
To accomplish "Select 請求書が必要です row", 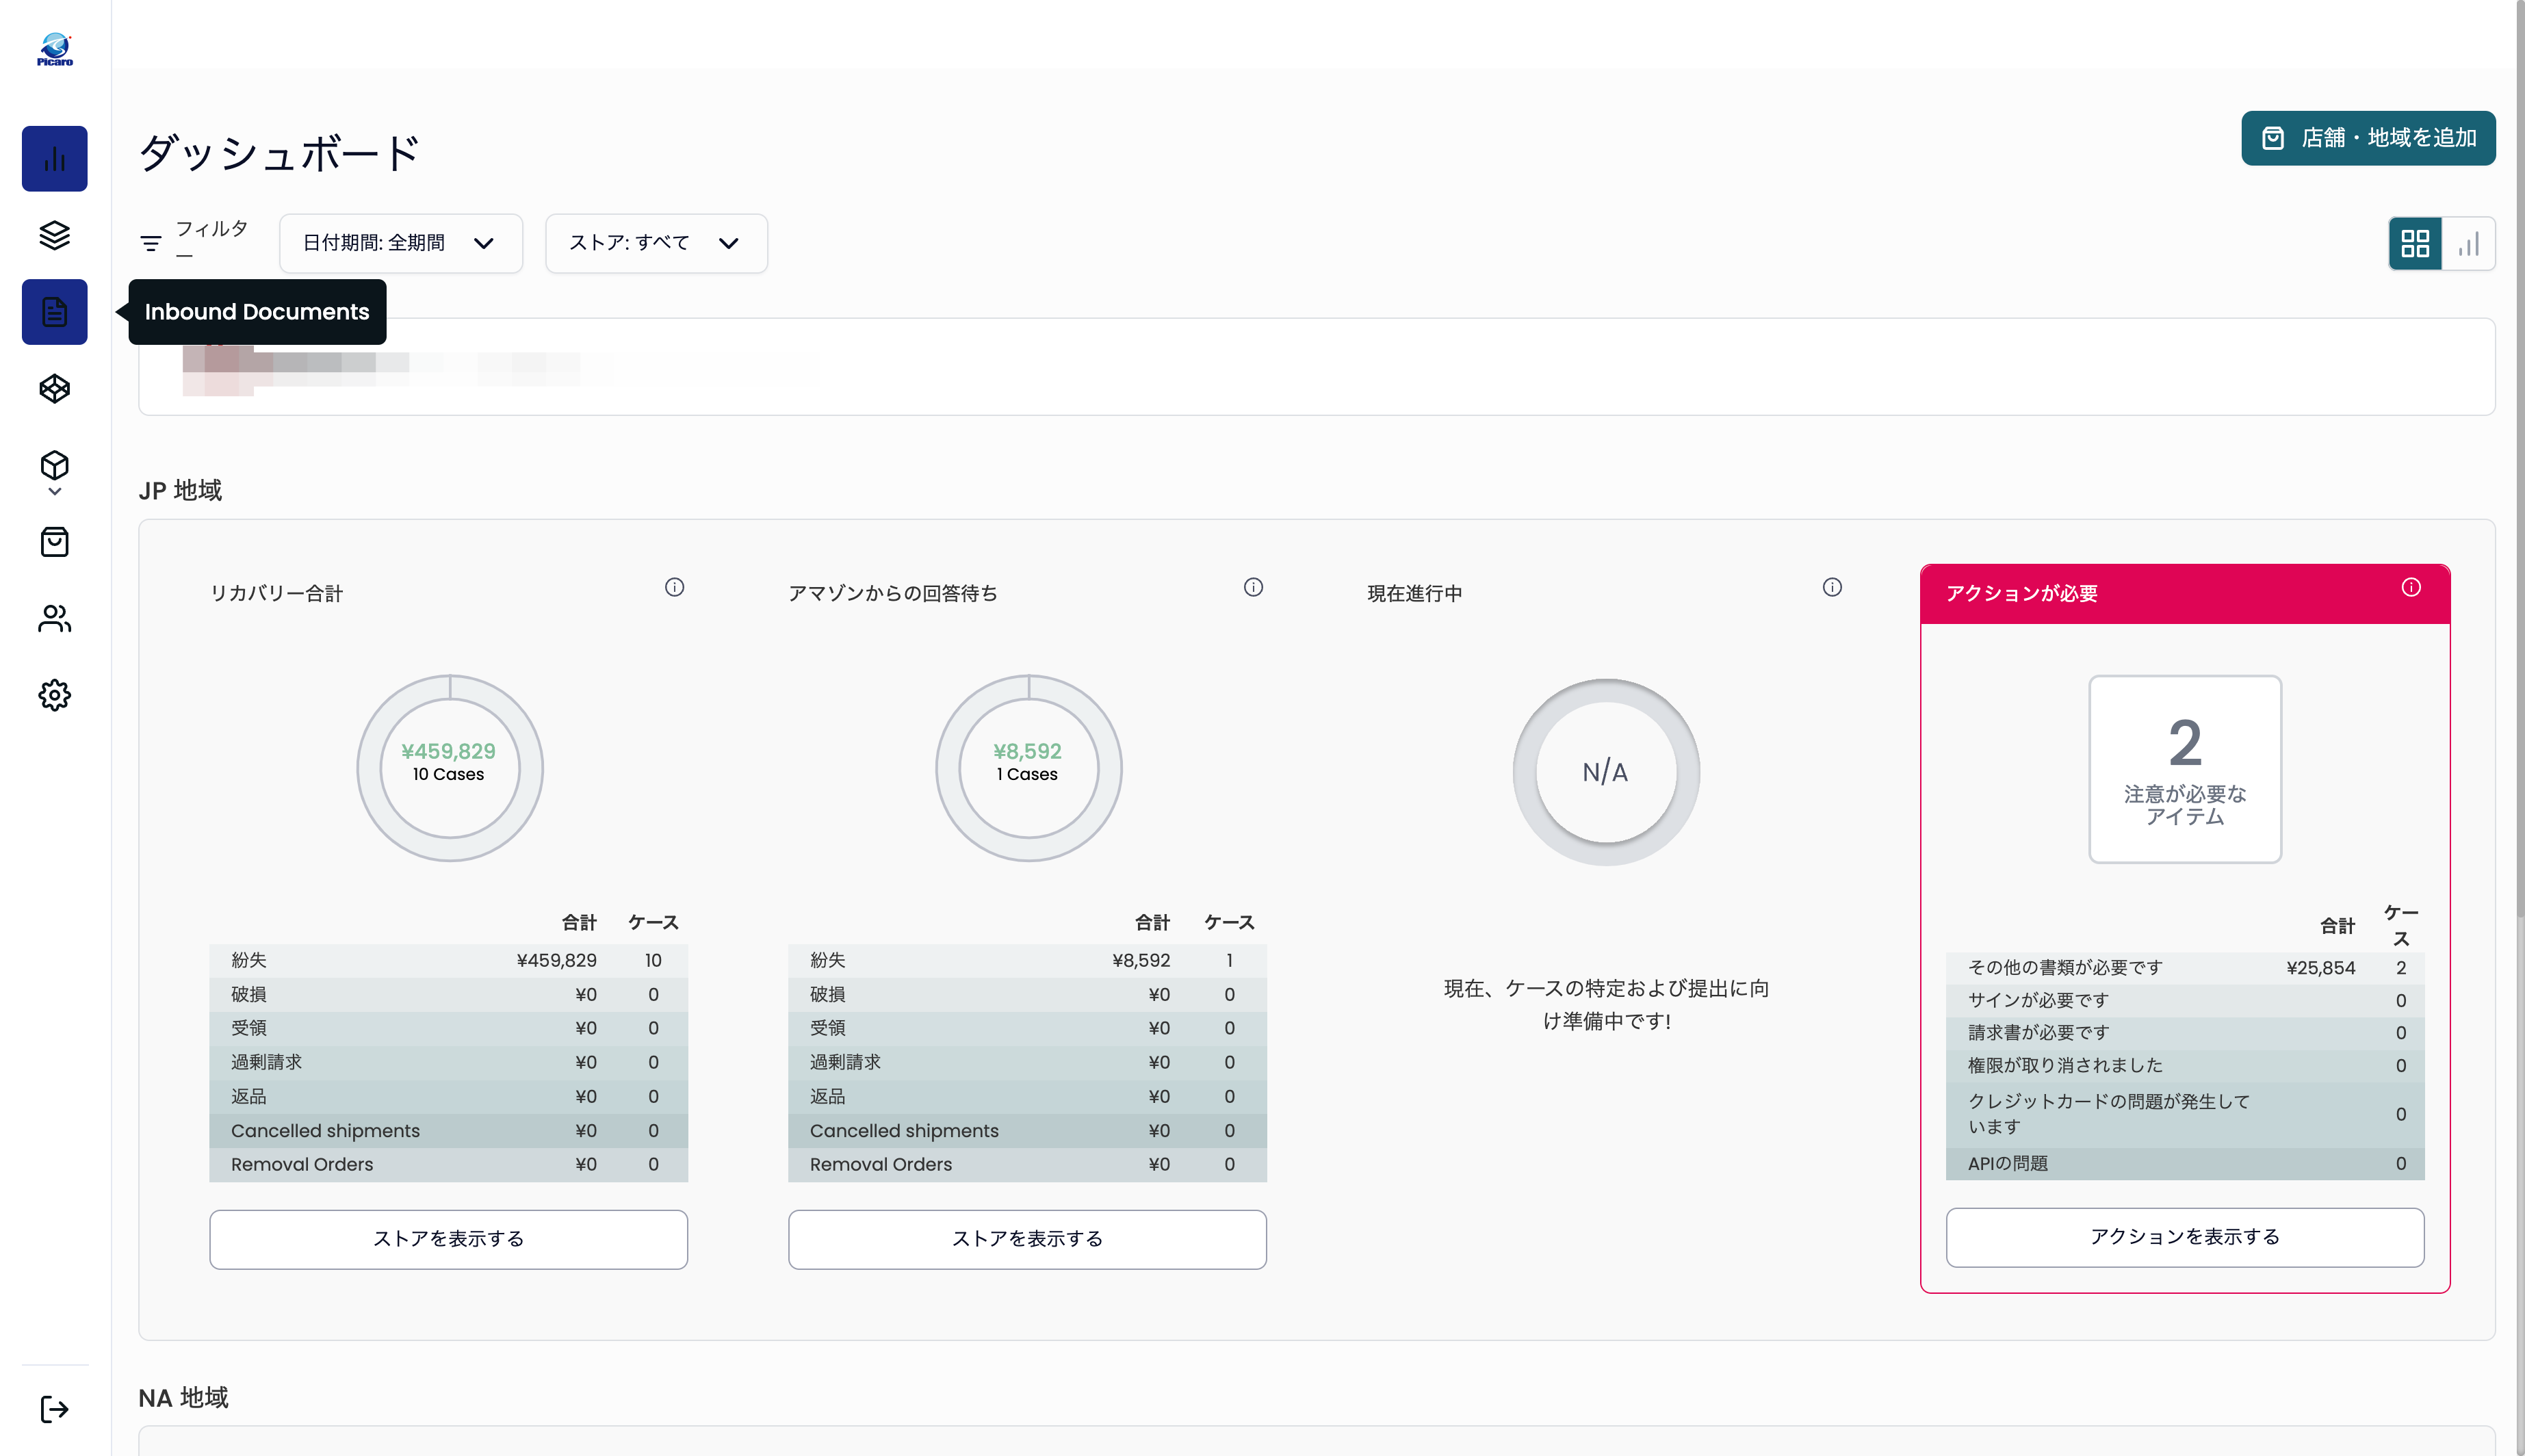I will [2186, 1033].
